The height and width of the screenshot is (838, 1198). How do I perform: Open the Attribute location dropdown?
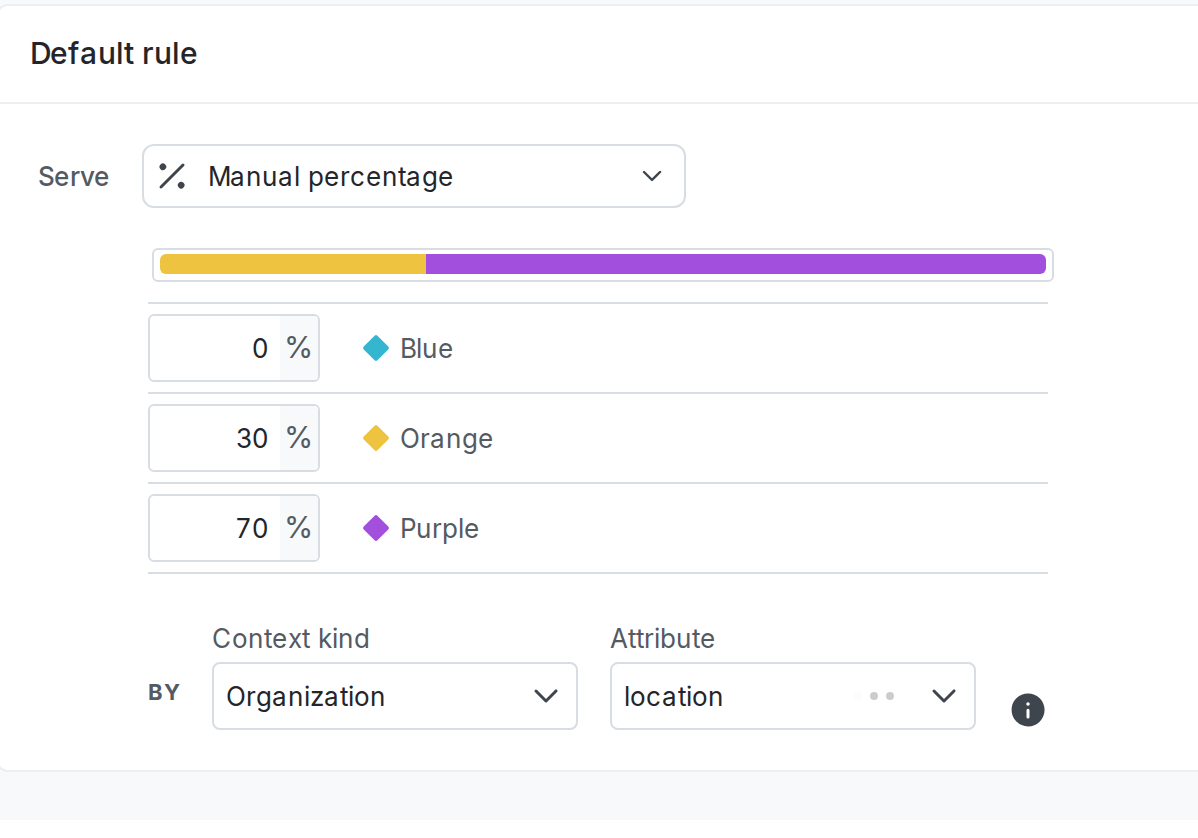pos(793,696)
